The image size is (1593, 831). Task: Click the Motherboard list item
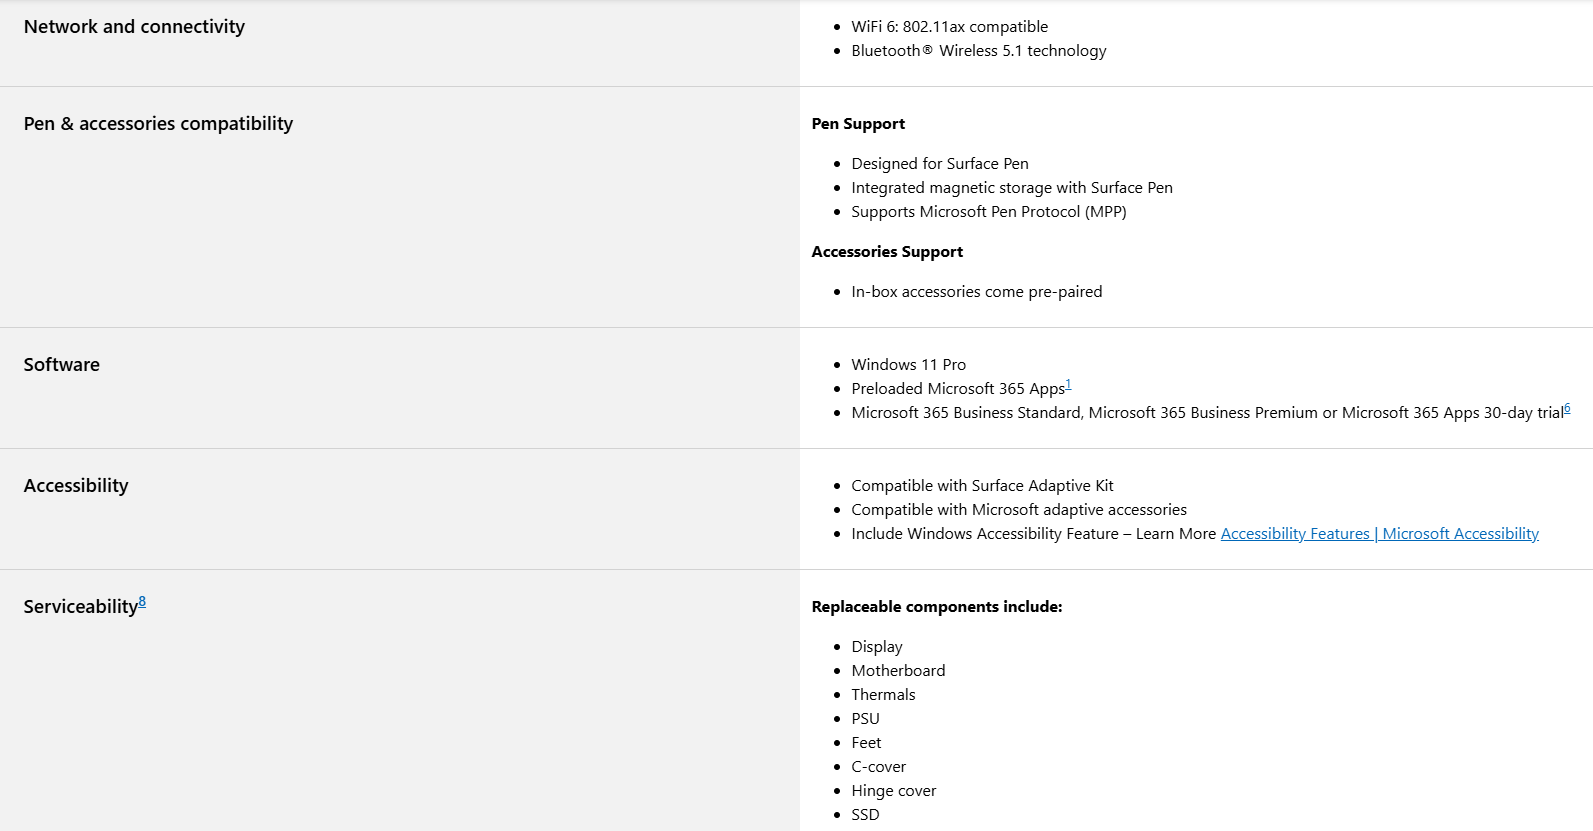[898, 671]
